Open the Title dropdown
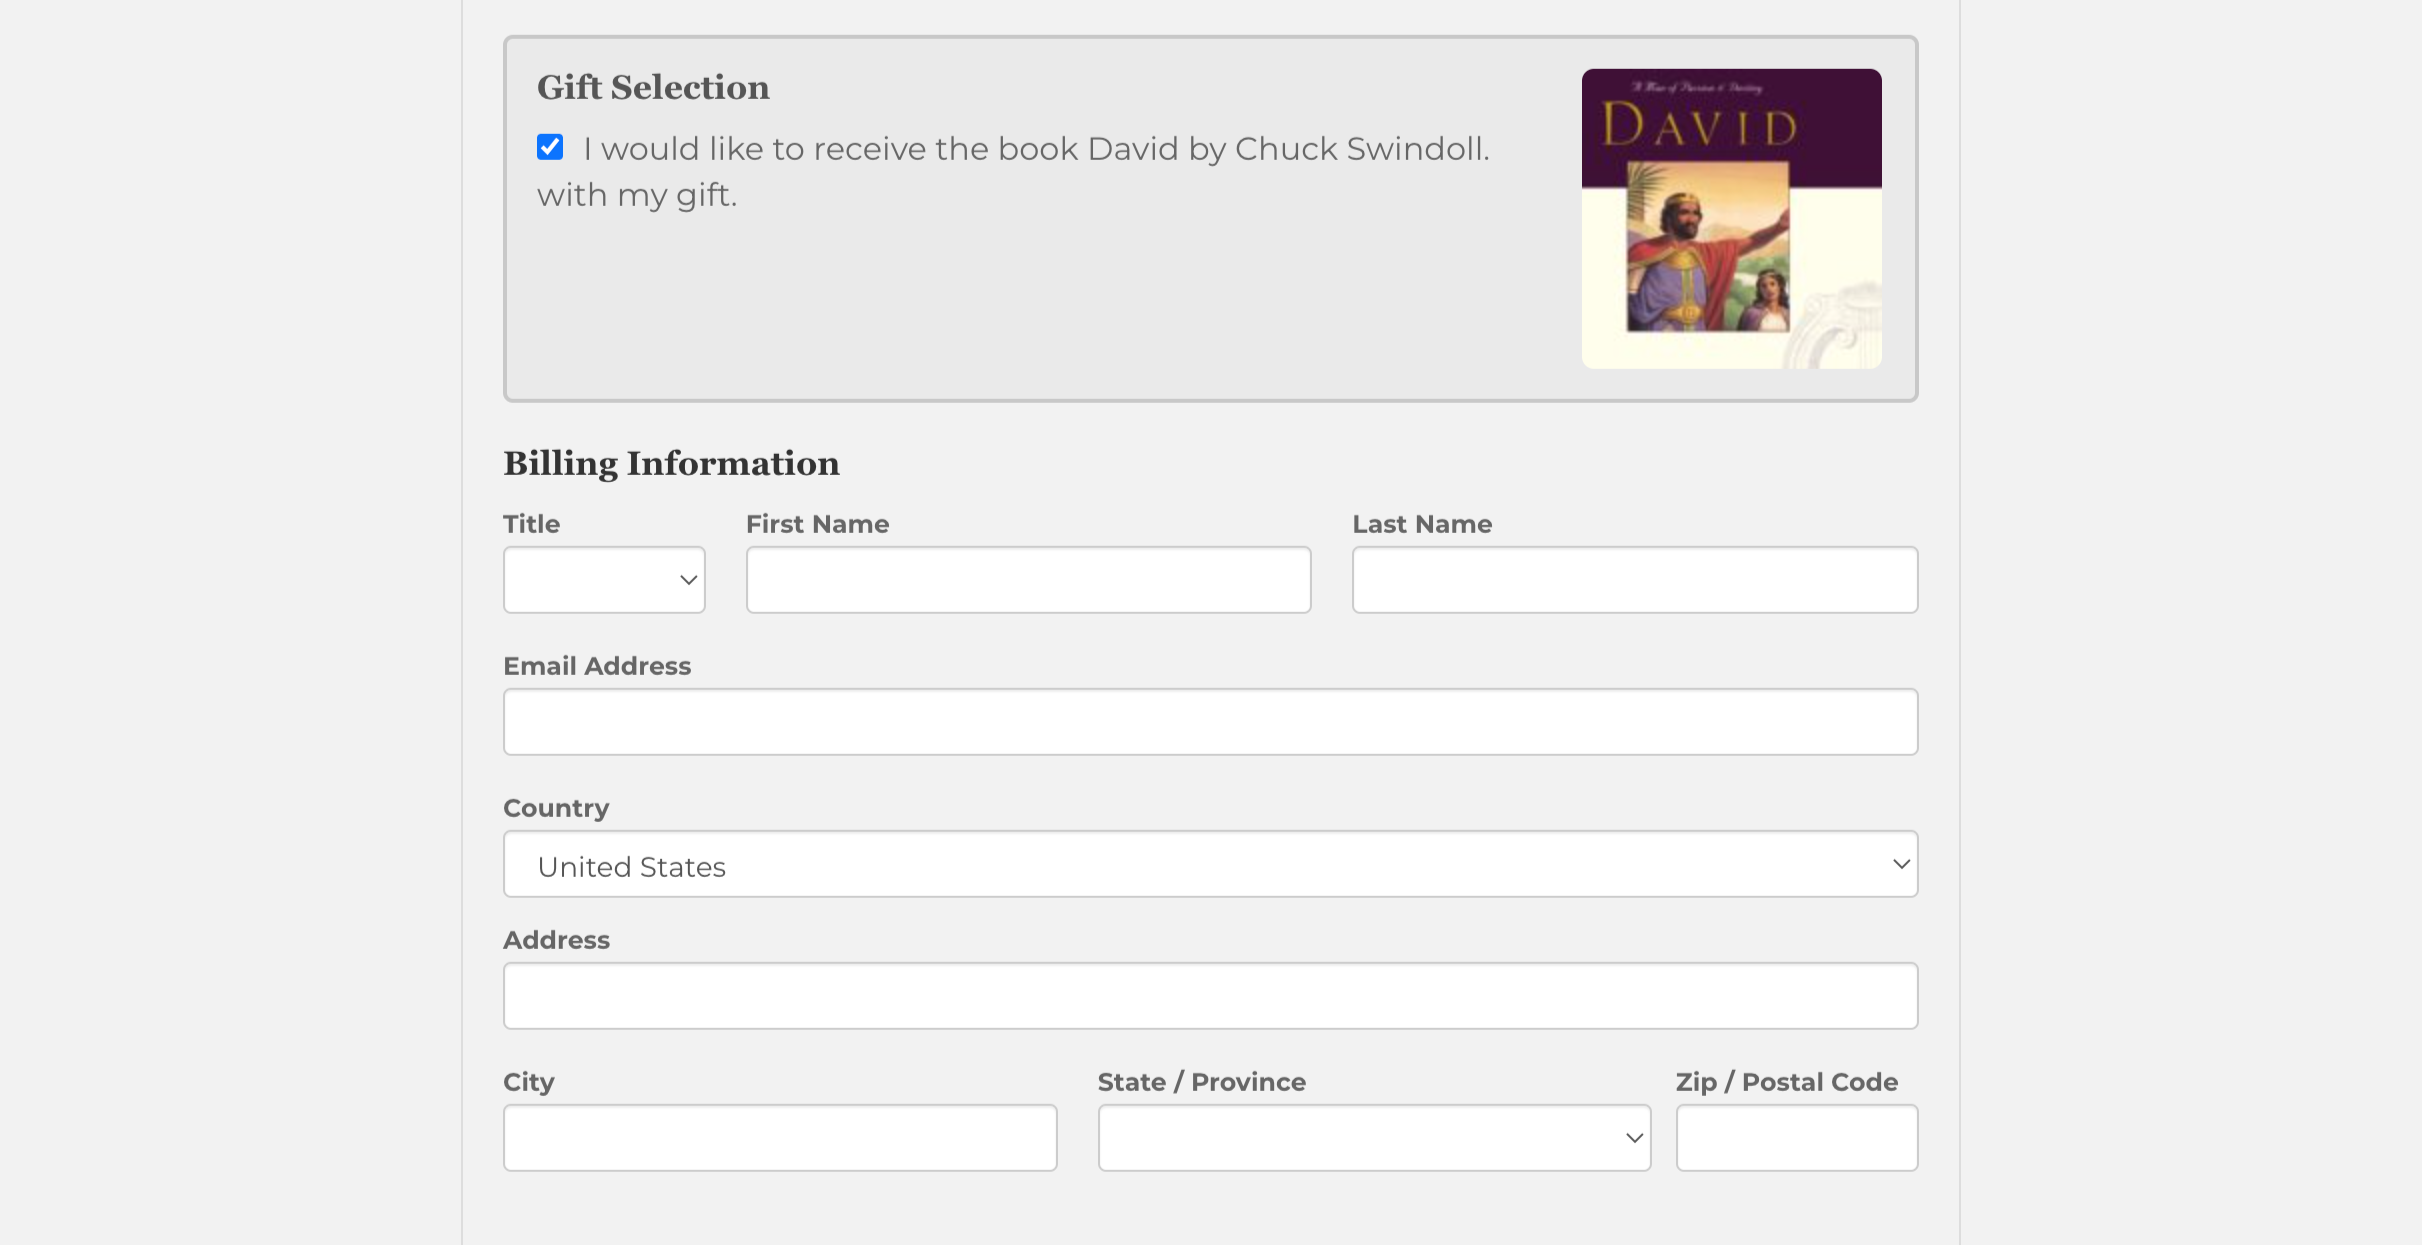2422x1245 pixels. pyautogui.click(x=604, y=580)
